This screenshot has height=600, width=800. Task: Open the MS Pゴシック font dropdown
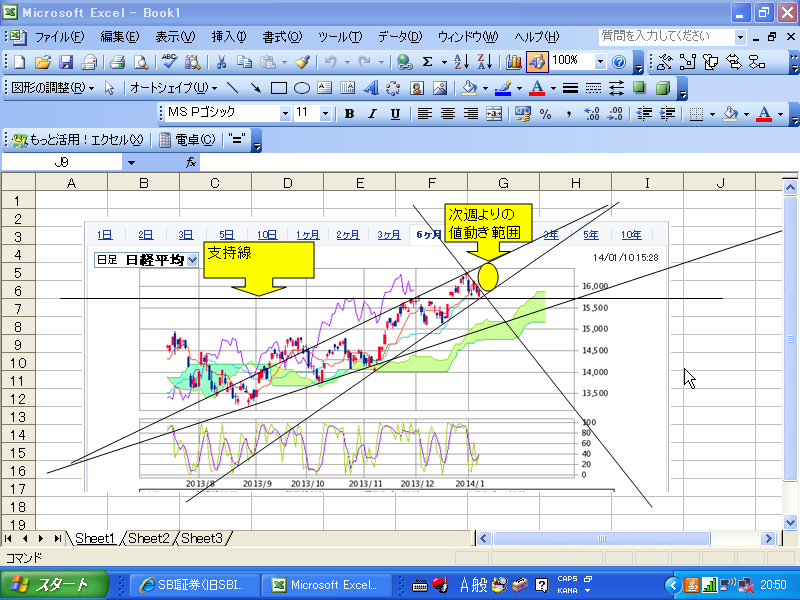pyautogui.click(x=284, y=114)
